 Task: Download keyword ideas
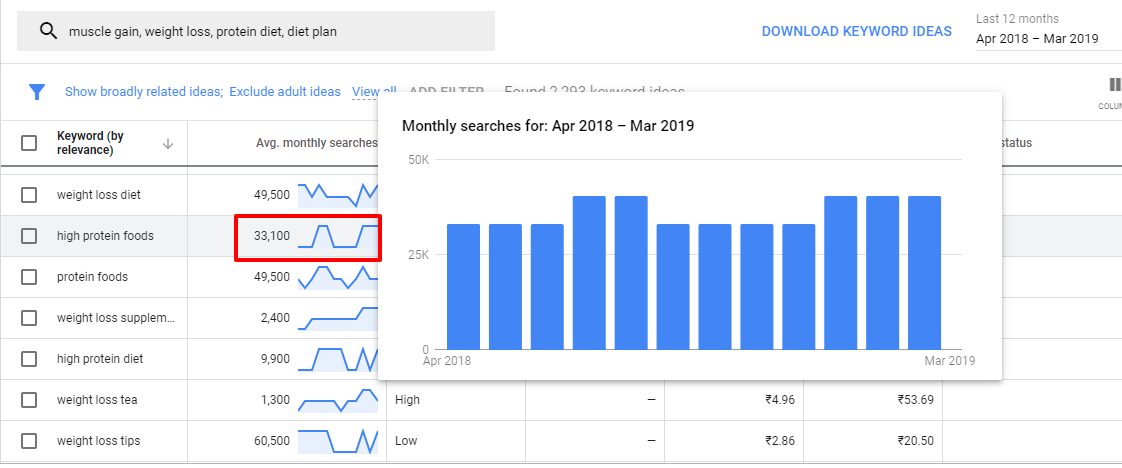click(x=857, y=31)
